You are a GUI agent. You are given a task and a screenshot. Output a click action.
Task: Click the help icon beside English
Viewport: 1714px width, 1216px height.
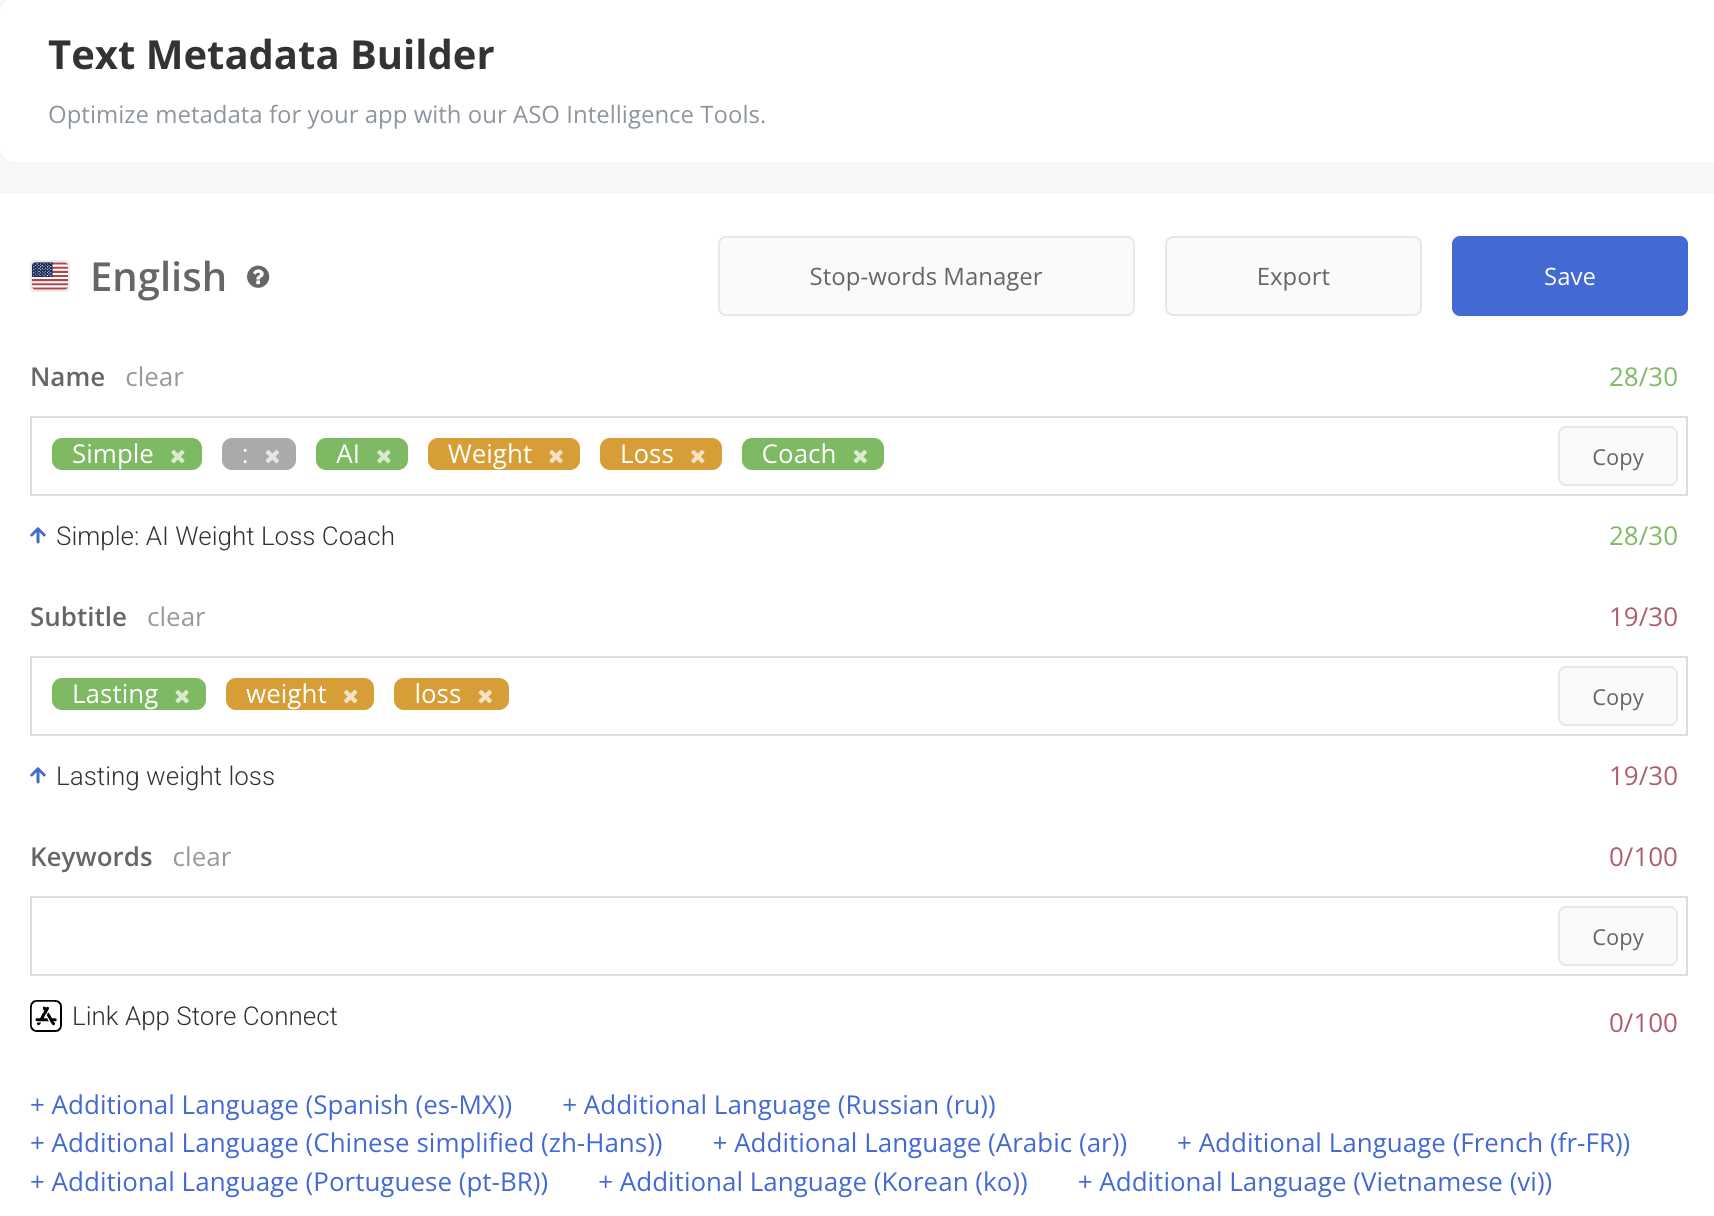(258, 277)
